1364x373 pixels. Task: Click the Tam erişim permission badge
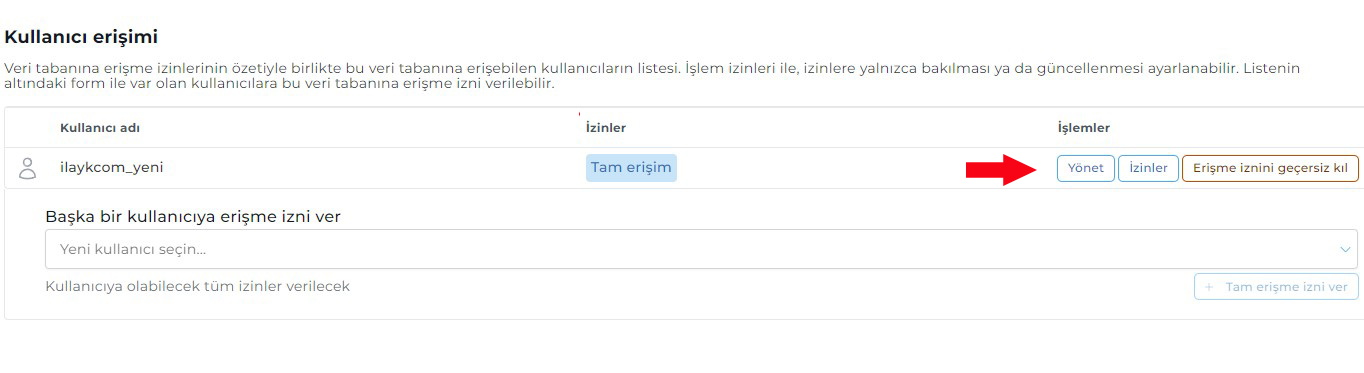pos(631,168)
